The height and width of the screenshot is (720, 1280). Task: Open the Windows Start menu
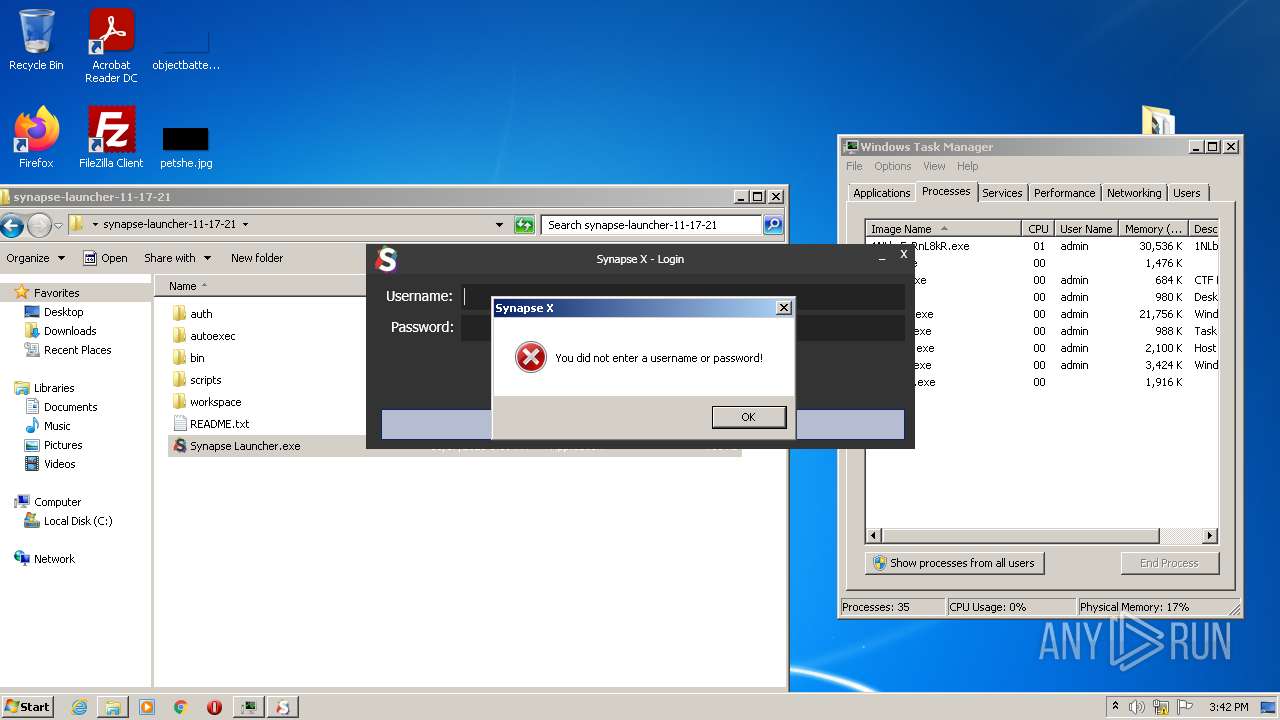[27, 706]
